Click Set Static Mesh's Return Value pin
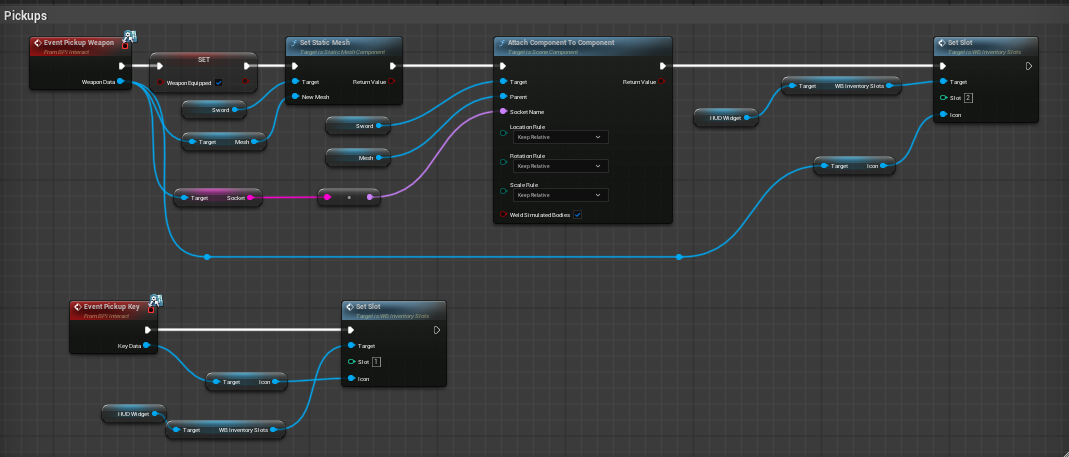Image resolution: width=1069 pixels, height=457 pixels. click(393, 82)
